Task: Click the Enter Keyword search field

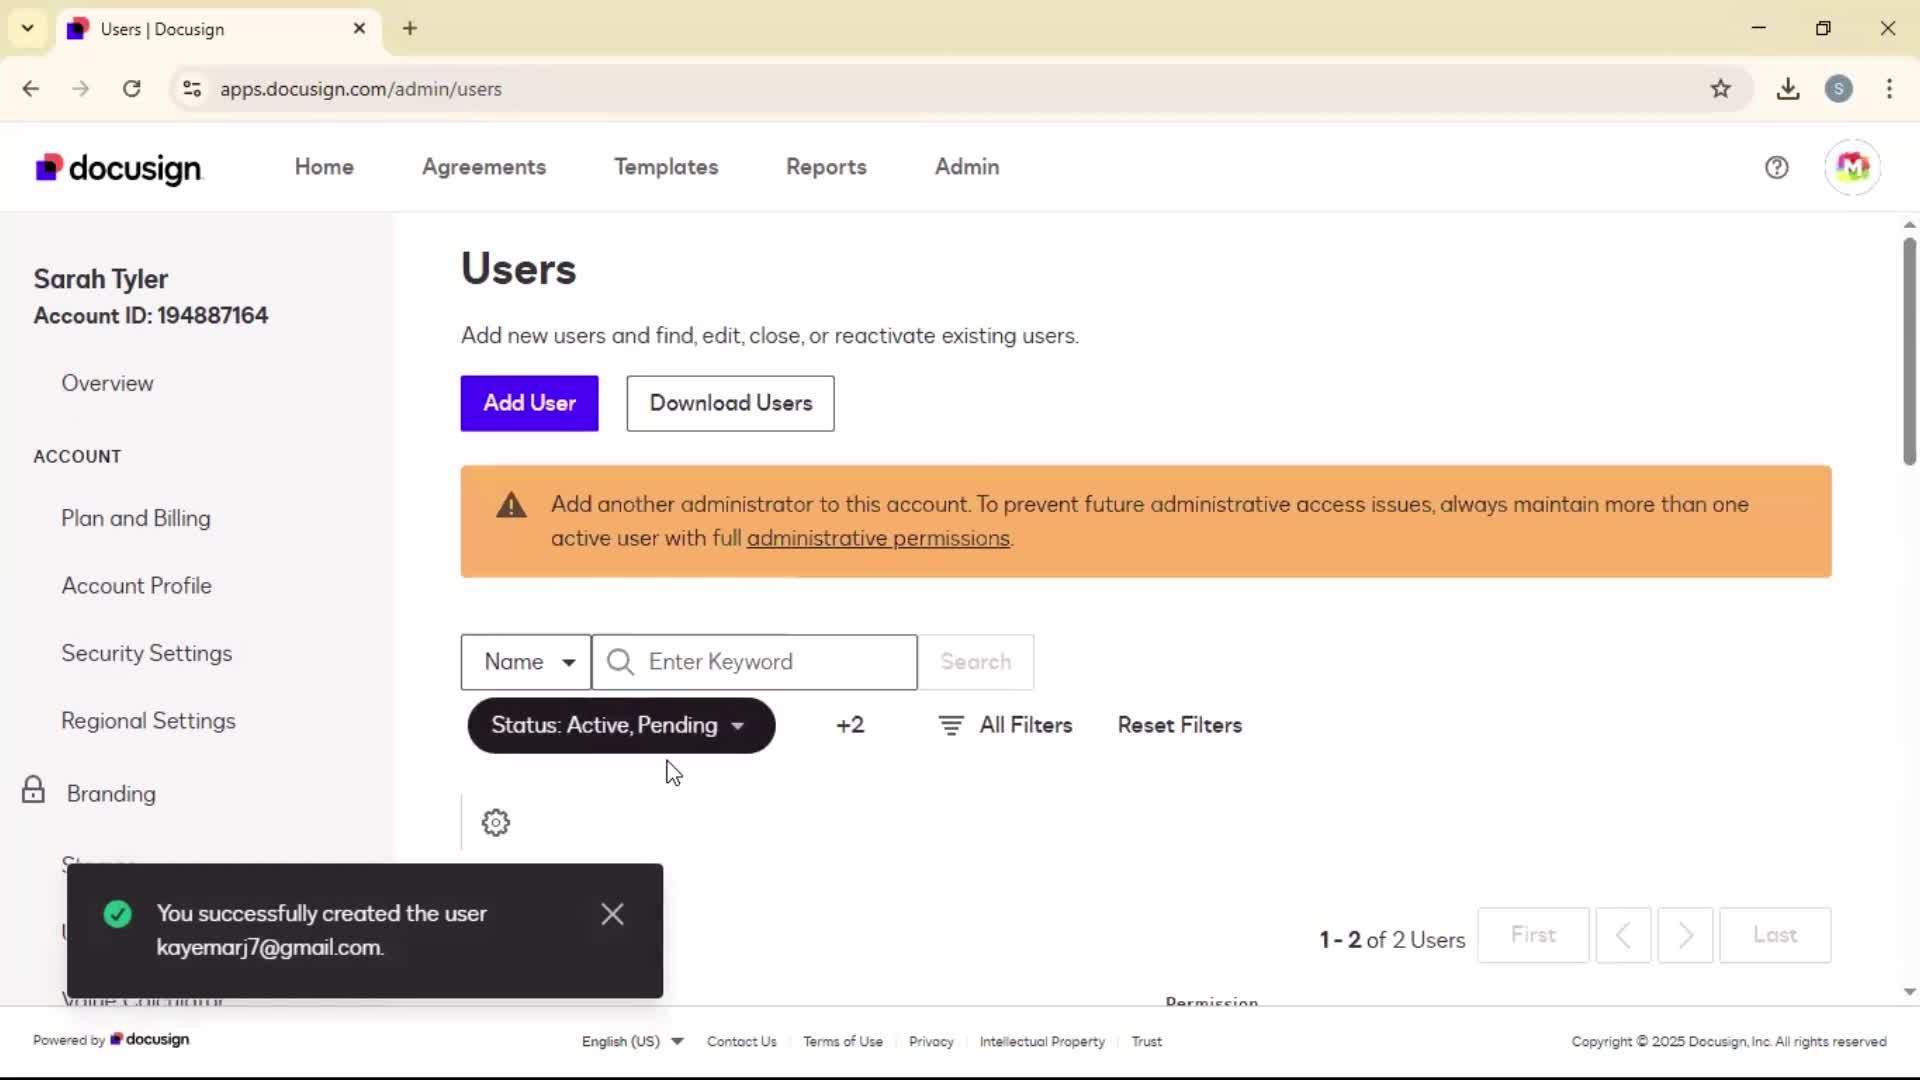Action: pyautogui.click(x=755, y=662)
